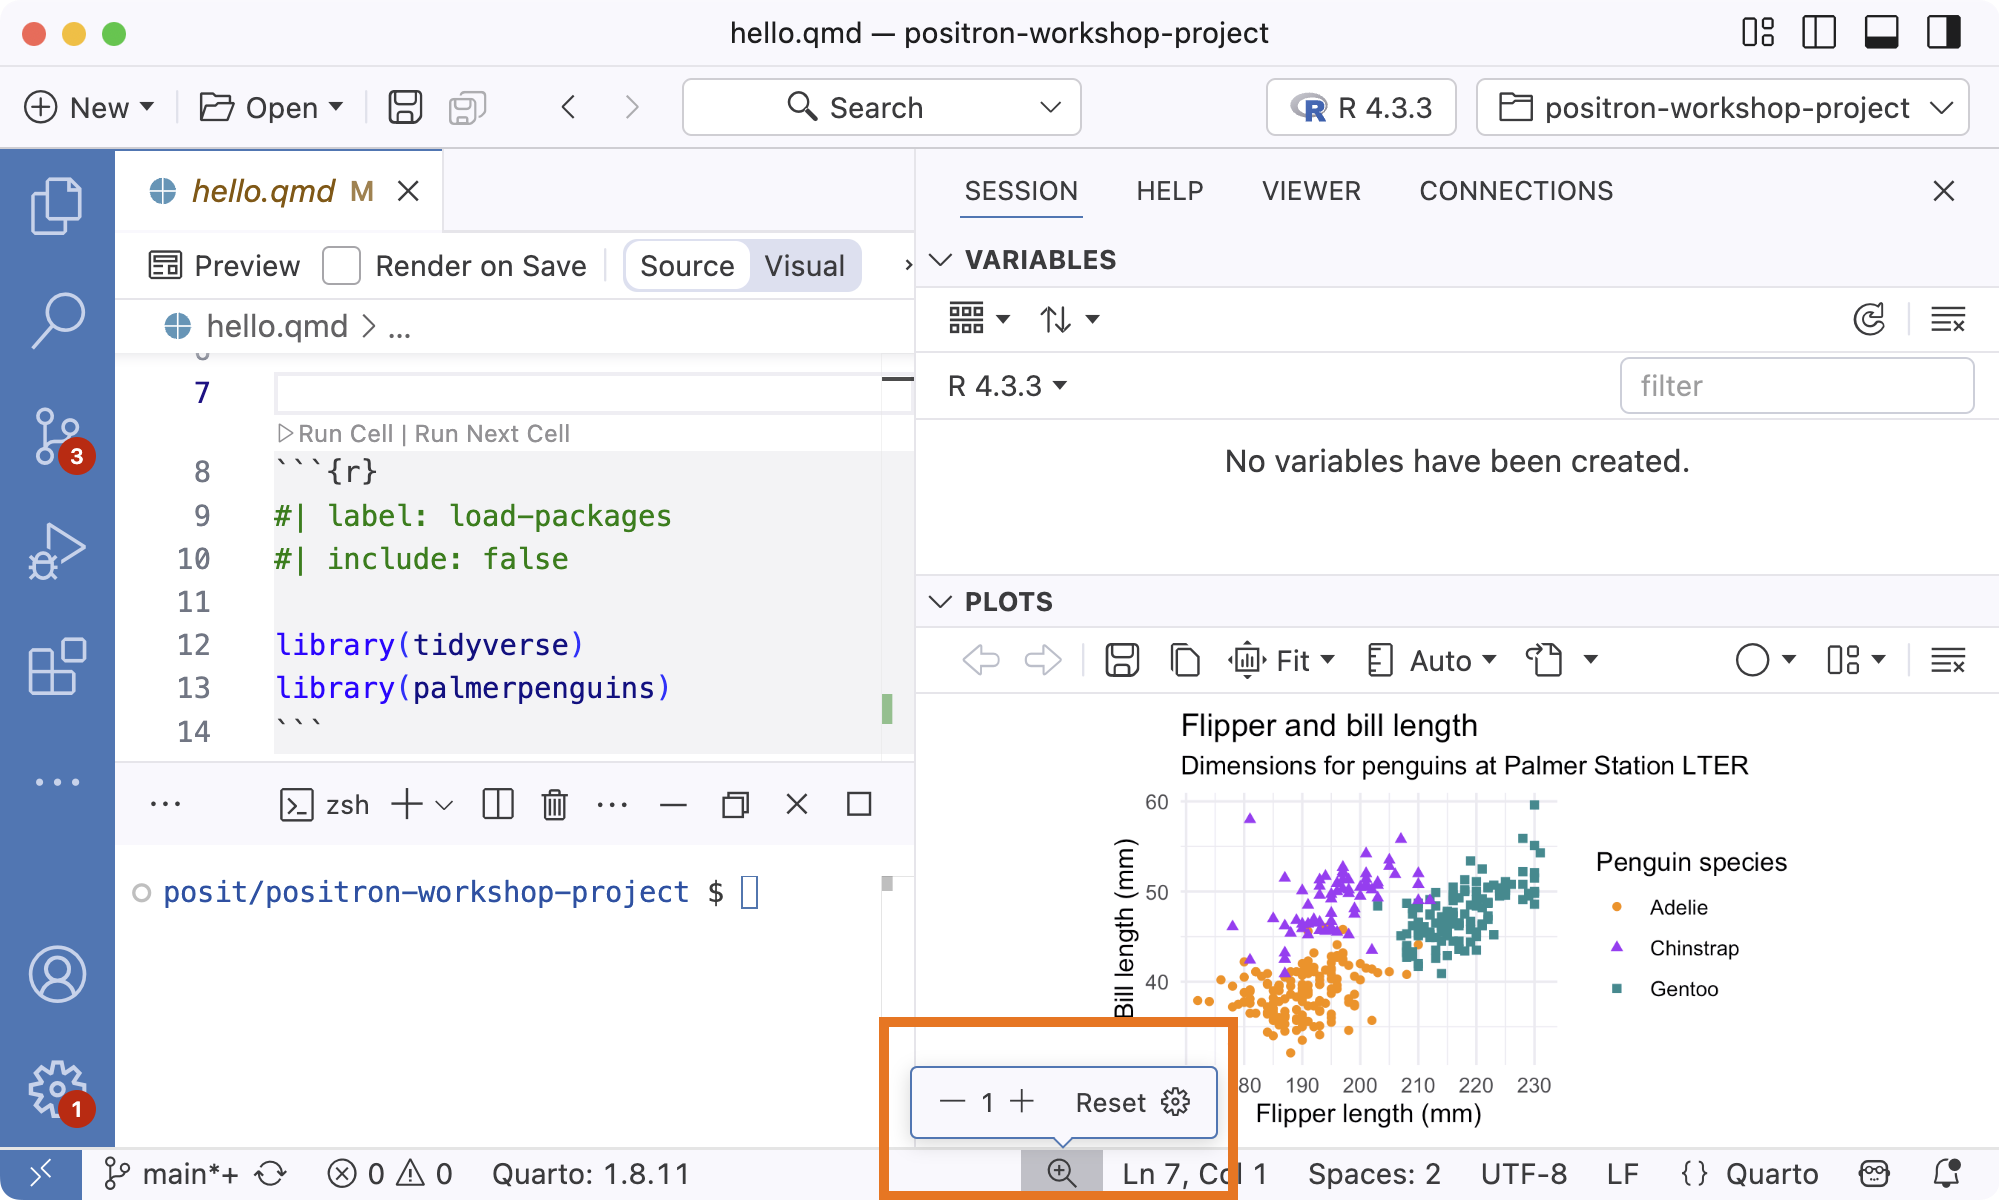Show next plot arrow
Viewport: 2000px width, 1200px height.
[x=1043, y=660]
